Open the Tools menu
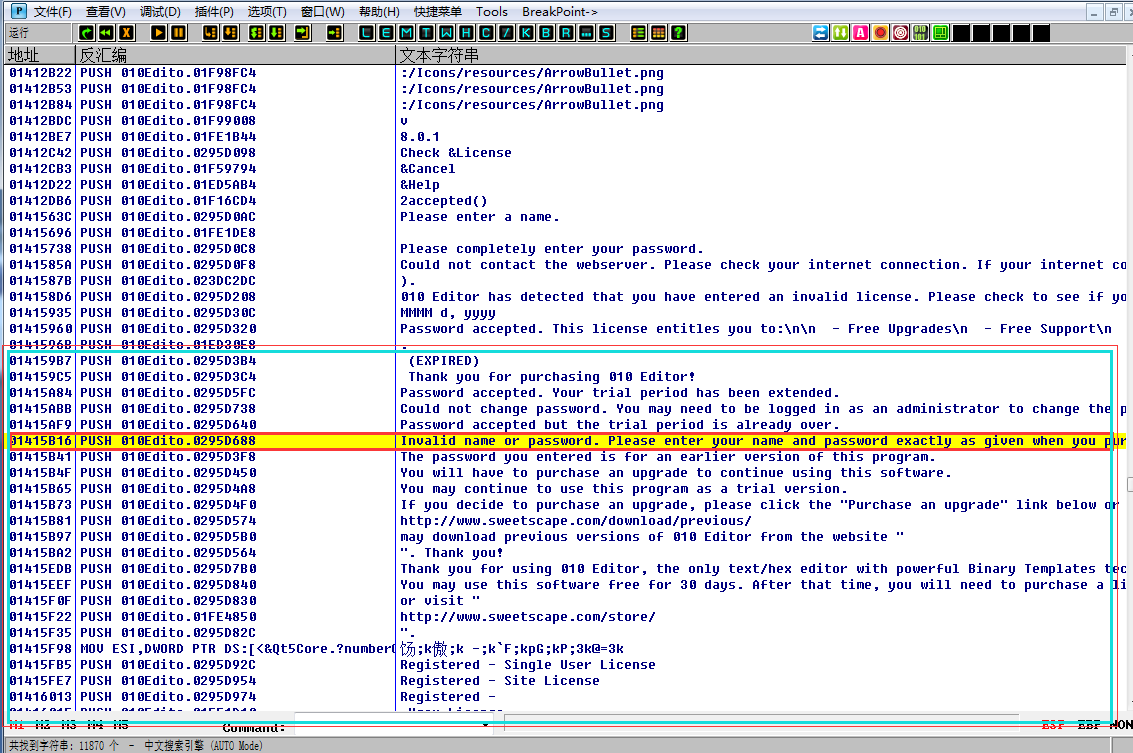The height and width of the screenshot is (753, 1133). 492,12
